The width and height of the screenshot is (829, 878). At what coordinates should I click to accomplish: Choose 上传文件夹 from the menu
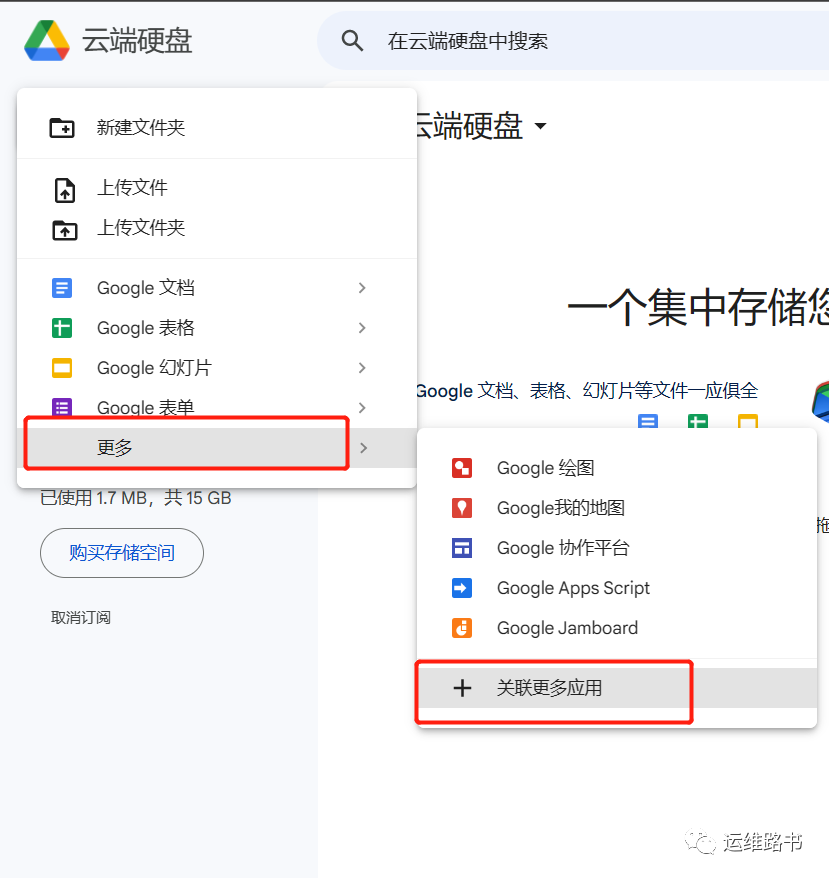[217, 228]
